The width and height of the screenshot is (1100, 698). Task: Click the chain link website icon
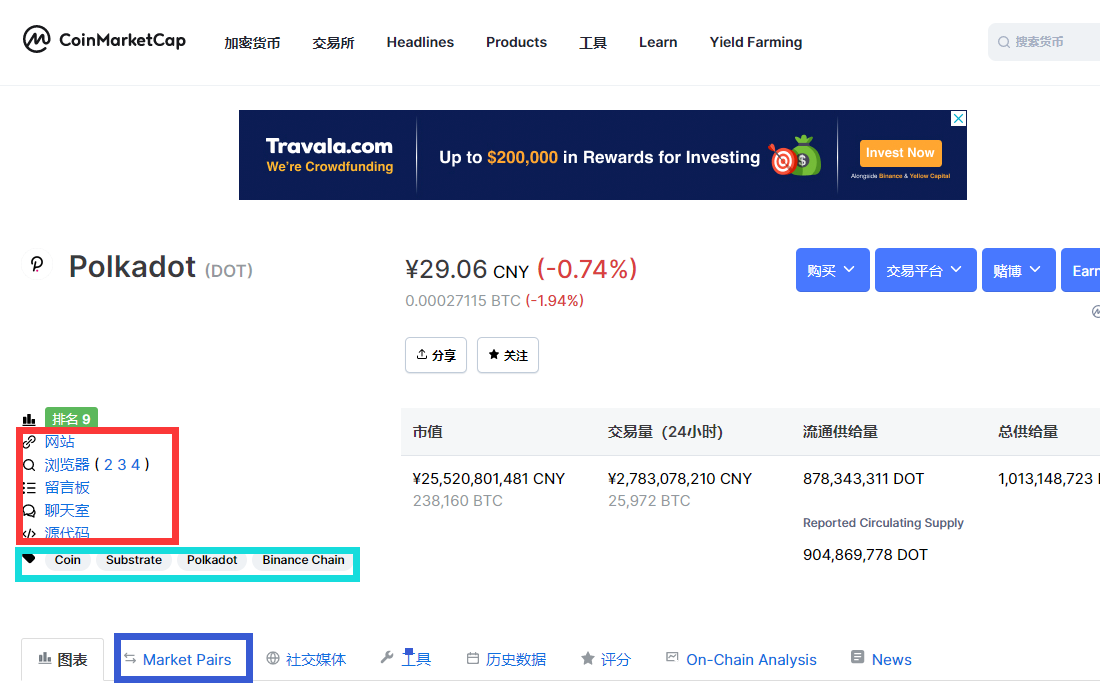pyautogui.click(x=29, y=442)
